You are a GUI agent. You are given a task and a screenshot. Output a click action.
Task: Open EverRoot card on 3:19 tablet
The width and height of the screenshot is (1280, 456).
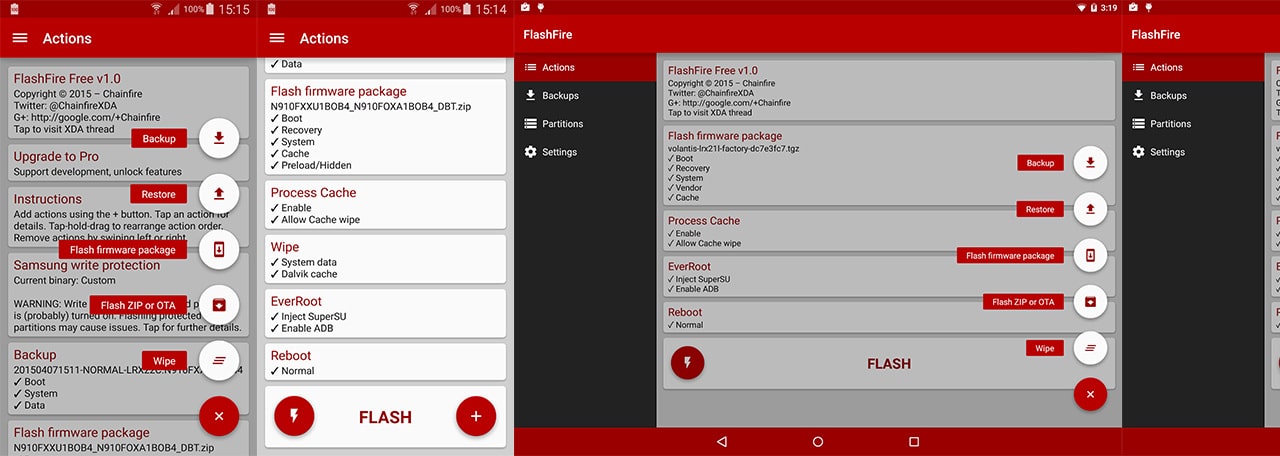(x=890, y=276)
